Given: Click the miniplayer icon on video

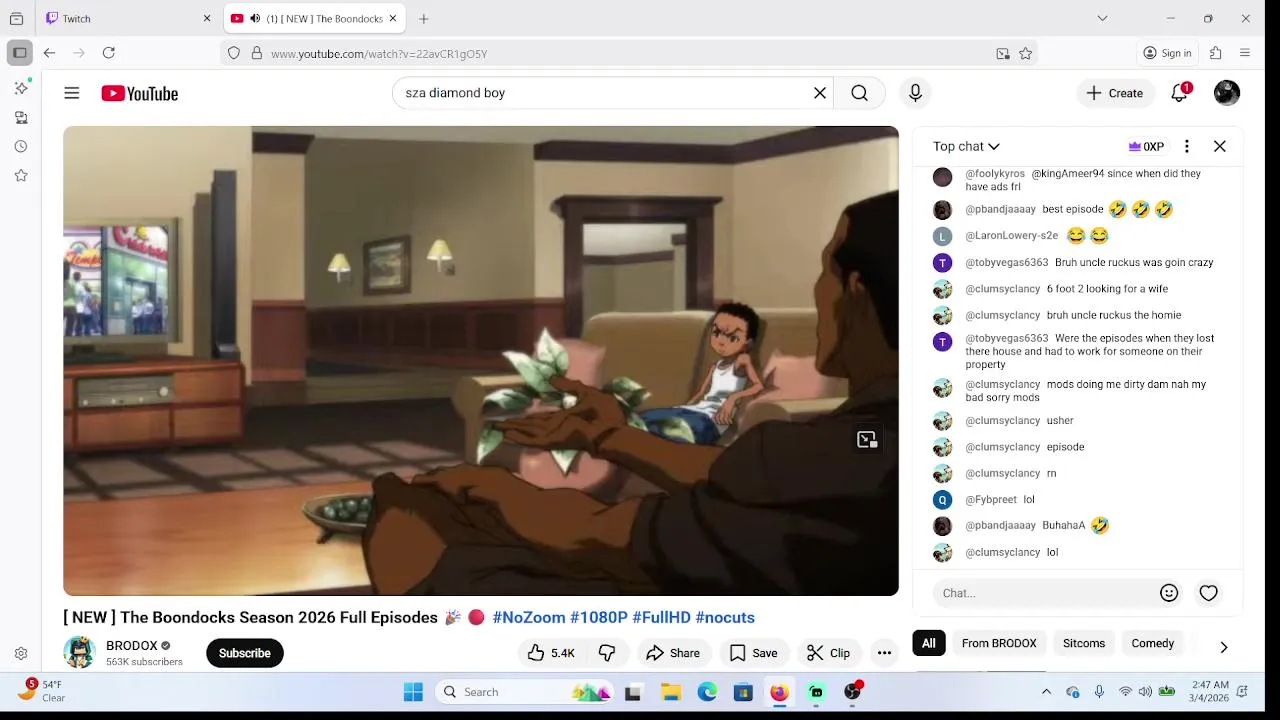Looking at the screenshot, I should (867, 440).
